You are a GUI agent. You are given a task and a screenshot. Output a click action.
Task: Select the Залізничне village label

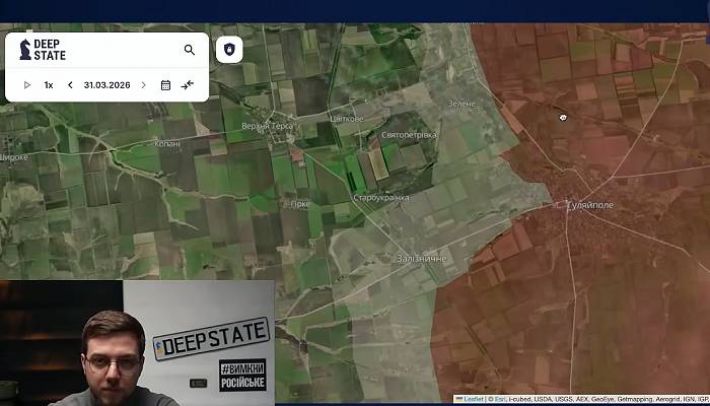click(x=422, y=259)
